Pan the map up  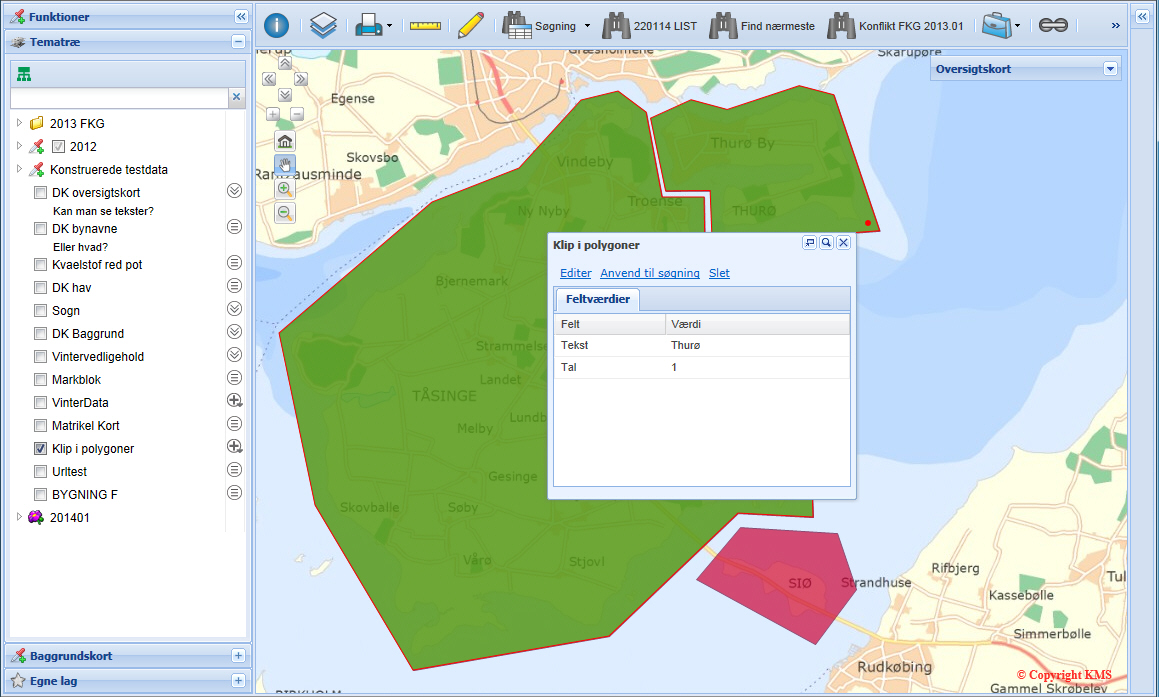(x=285, y=63)
